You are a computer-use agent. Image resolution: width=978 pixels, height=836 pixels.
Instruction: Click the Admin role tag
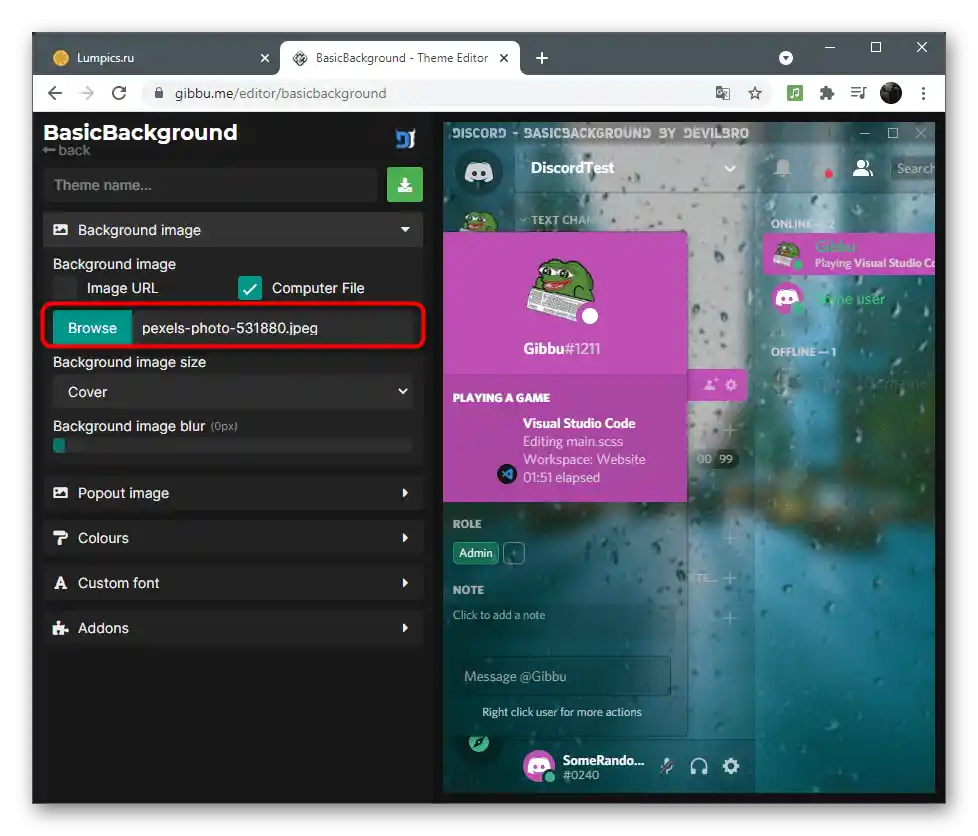475,553
